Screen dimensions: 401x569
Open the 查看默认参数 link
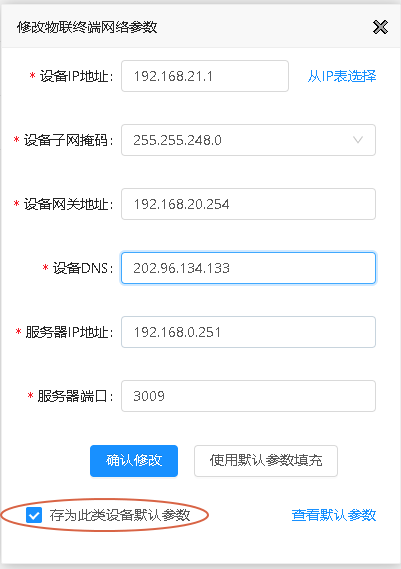pyautogui.click(x=334, y=515)
